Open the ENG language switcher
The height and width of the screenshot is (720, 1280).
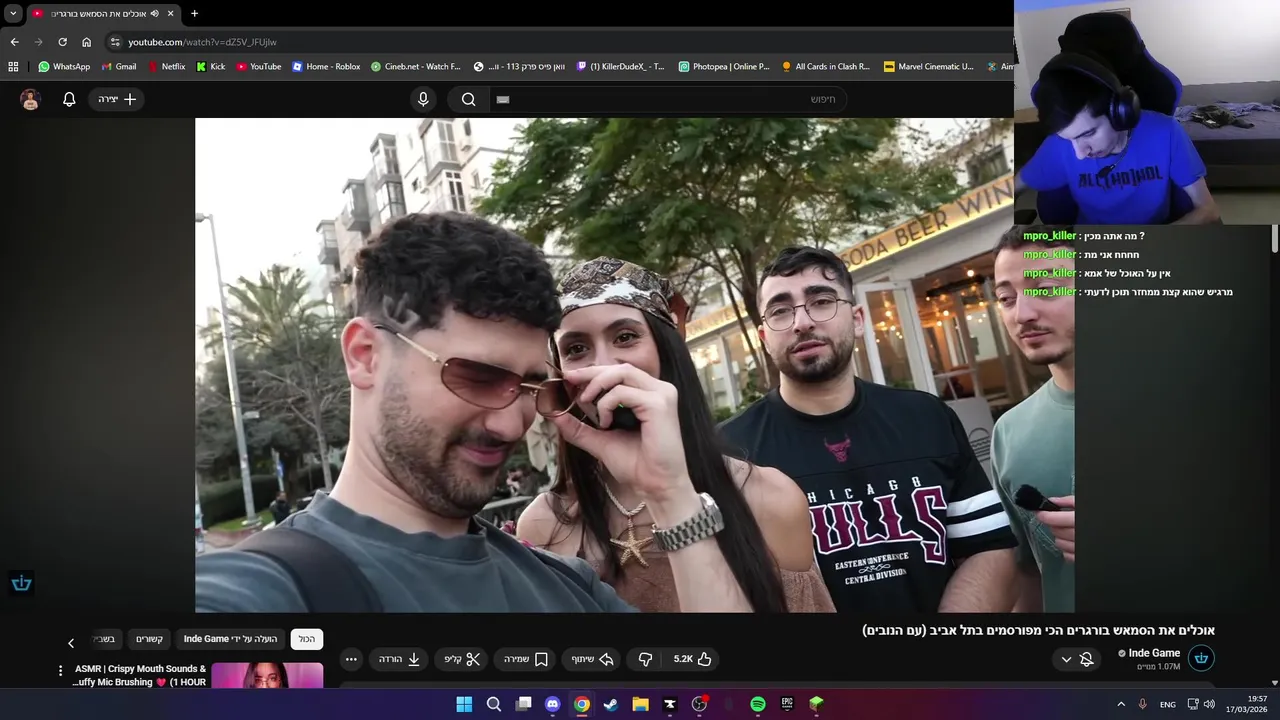click(1168, 704)
